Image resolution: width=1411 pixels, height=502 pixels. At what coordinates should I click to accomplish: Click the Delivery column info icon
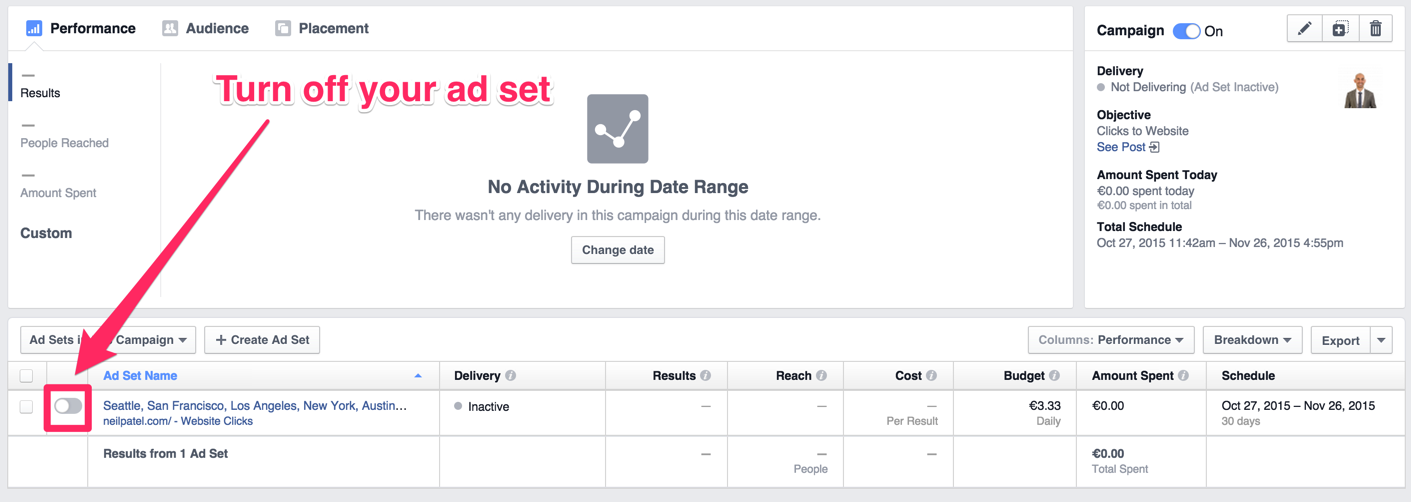[511, 376]
